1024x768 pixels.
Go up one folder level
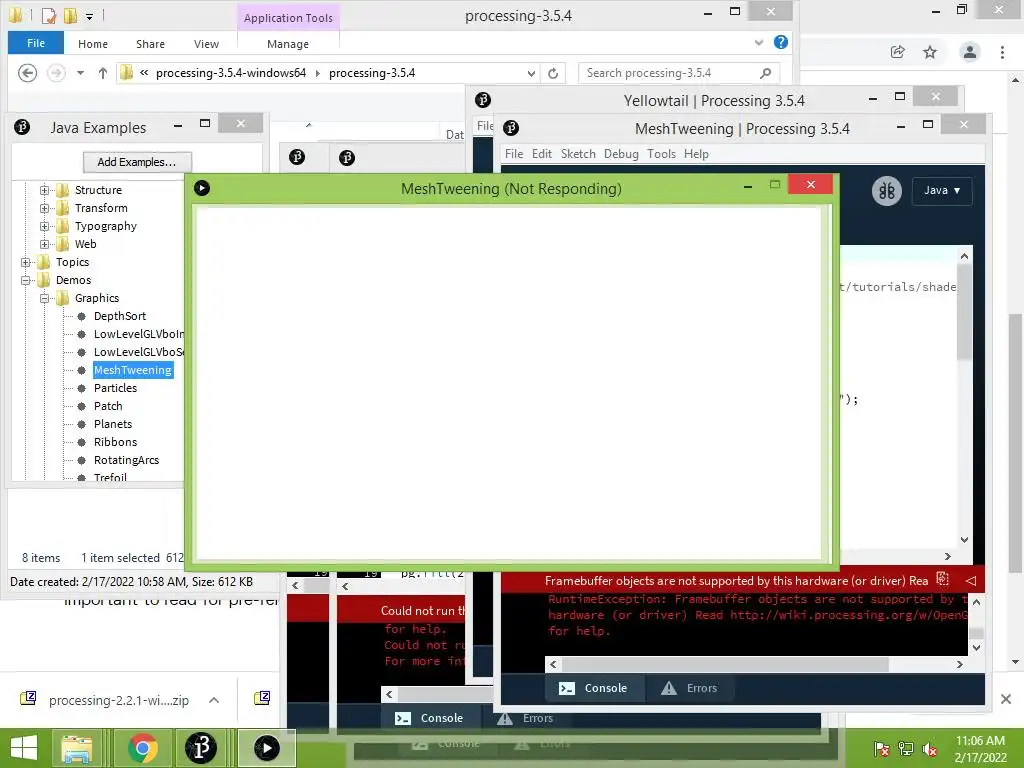click(103, 72)
